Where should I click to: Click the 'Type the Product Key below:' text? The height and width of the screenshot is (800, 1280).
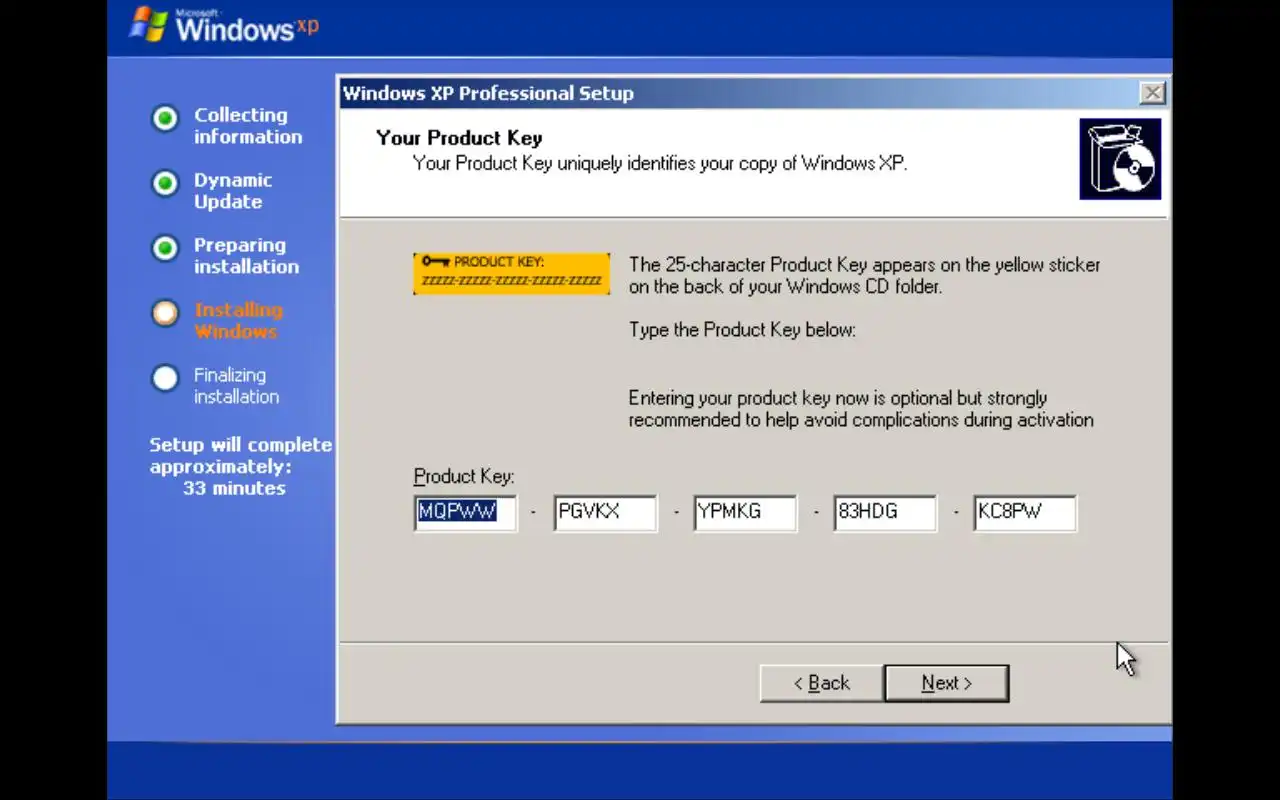742,329
